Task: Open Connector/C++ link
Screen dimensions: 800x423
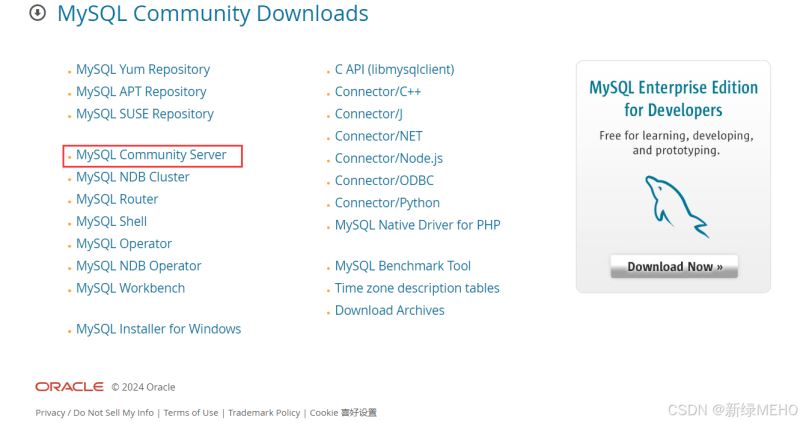Action: pyautogui.click(x=378, y=92)
